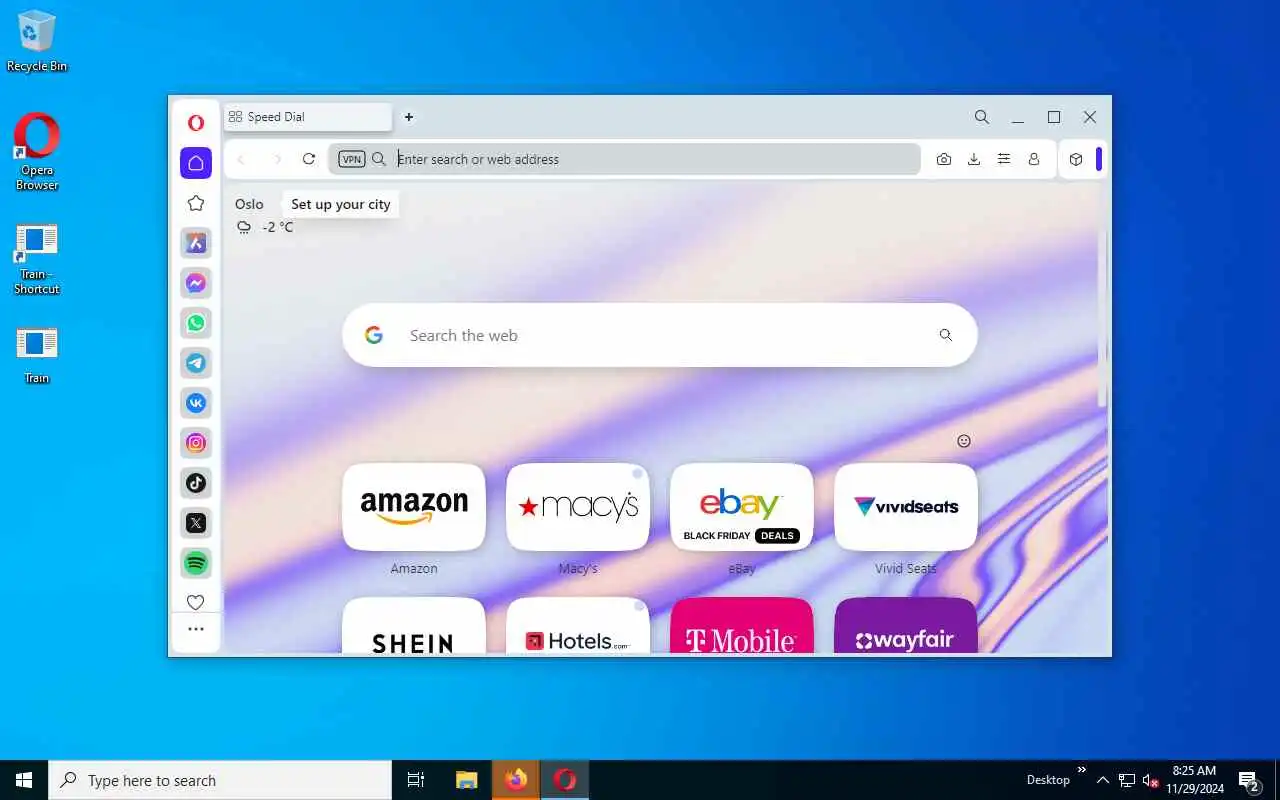
Task: Show hidden system tray icons
Action: pyautogui.click(x=1103, y=780)
